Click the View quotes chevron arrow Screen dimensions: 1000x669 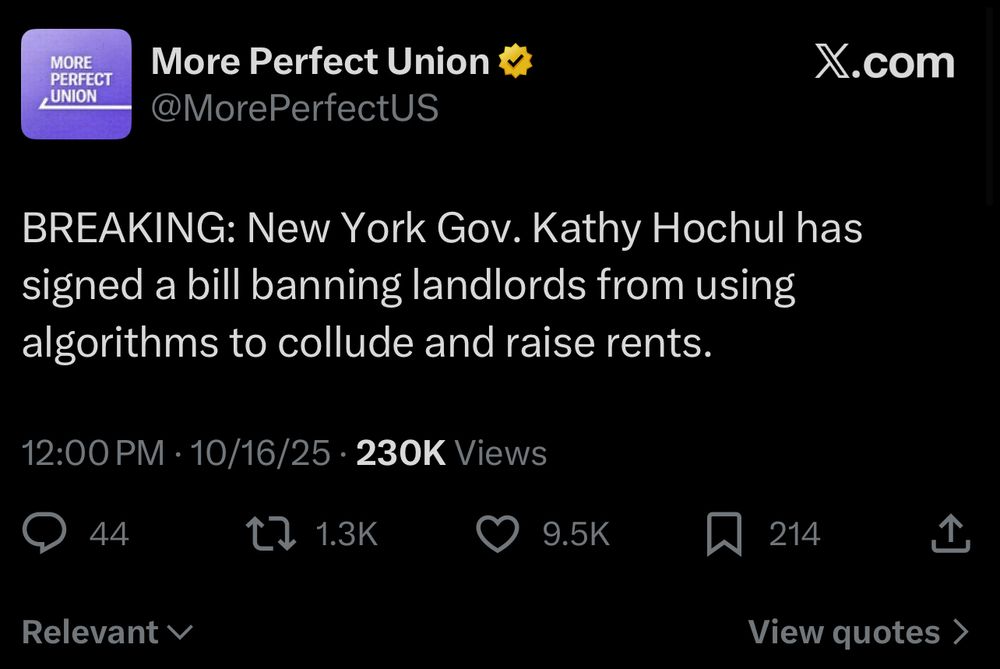(962, 632)
